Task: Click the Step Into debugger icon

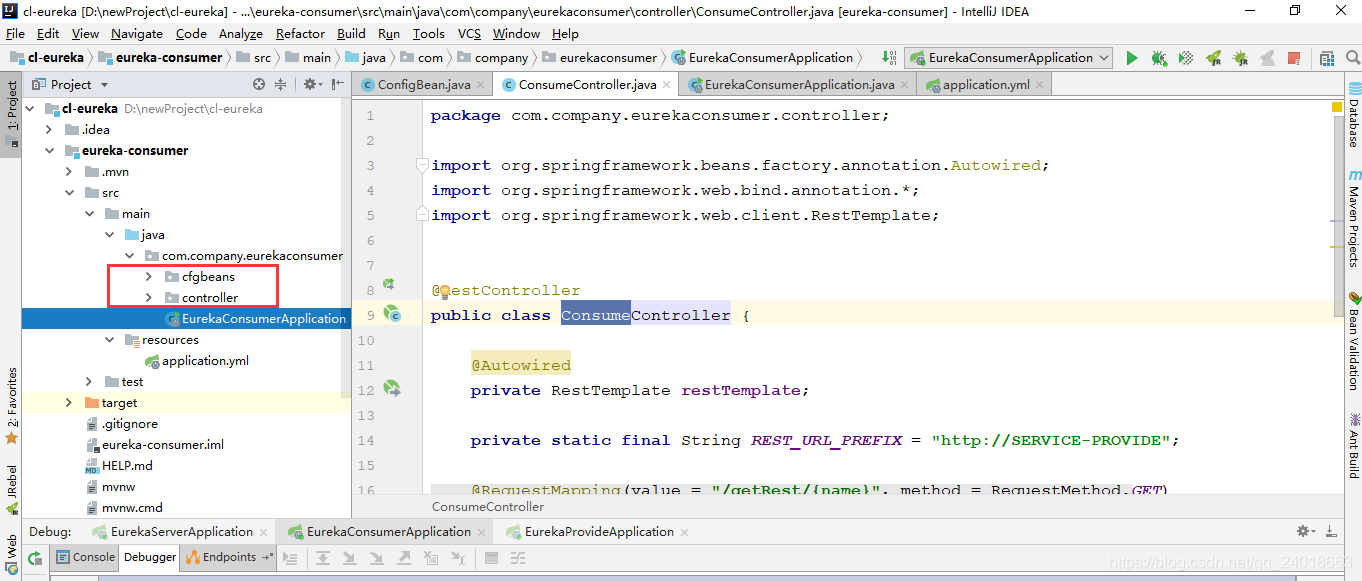Action: [350, 558]
